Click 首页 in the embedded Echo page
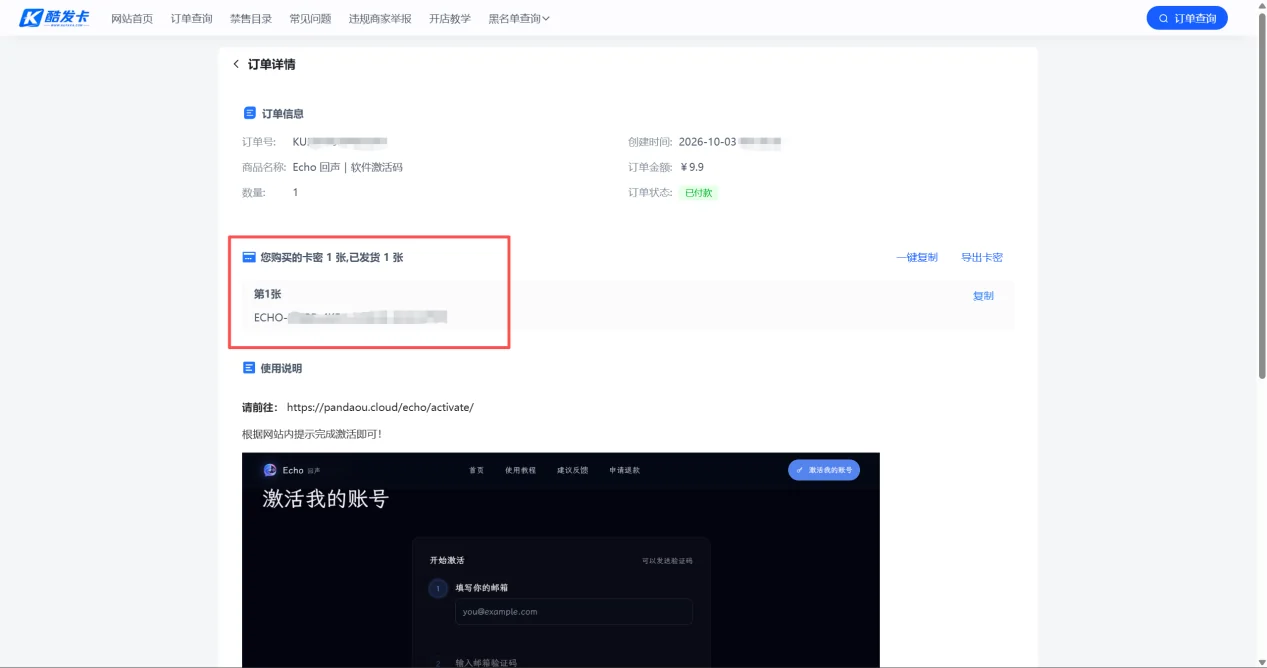 pos(476,470)
